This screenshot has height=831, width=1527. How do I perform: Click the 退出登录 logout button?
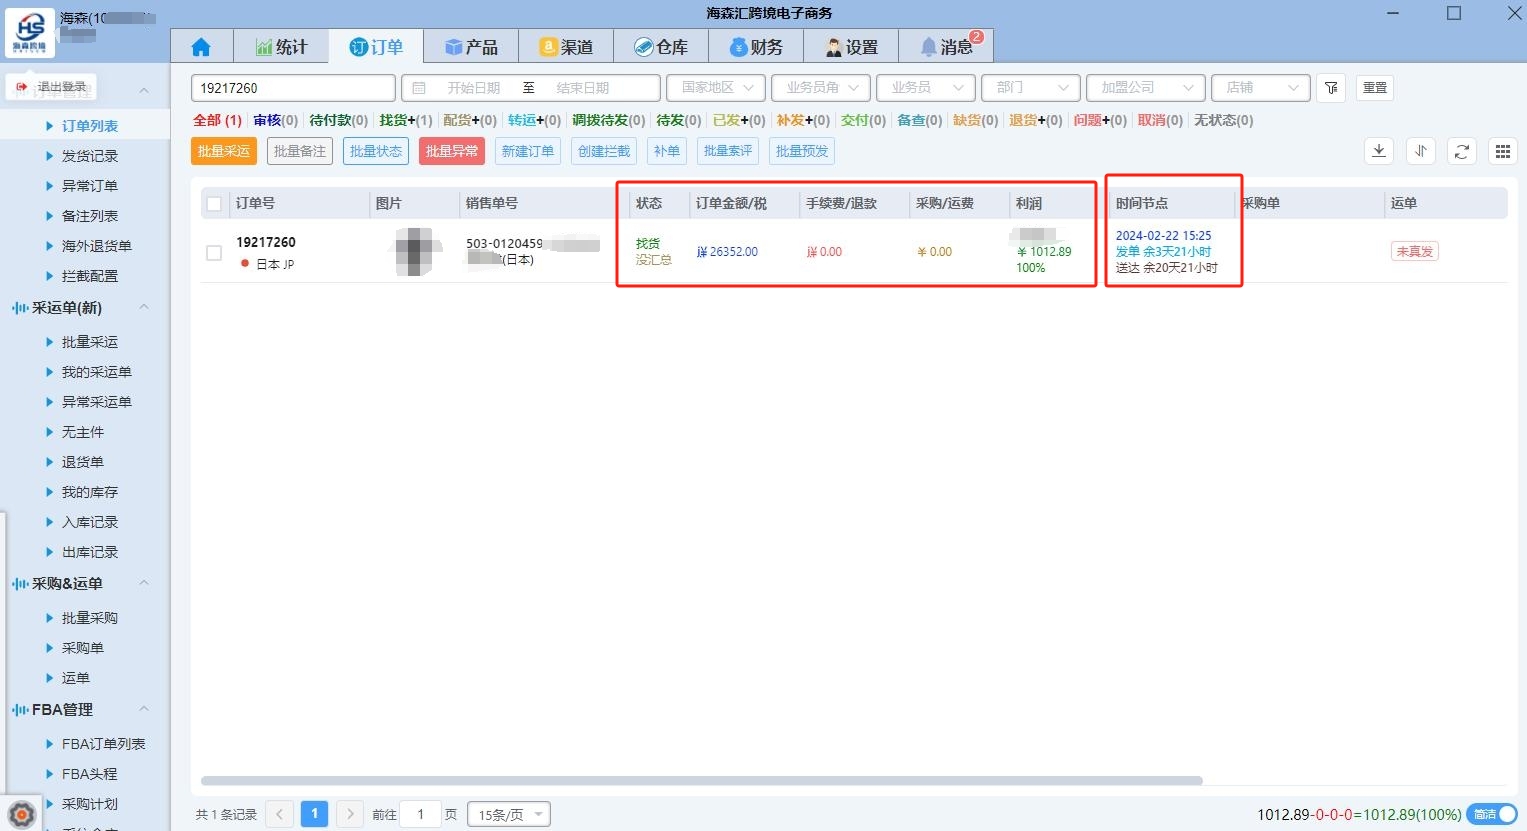[x=52, y=87]
